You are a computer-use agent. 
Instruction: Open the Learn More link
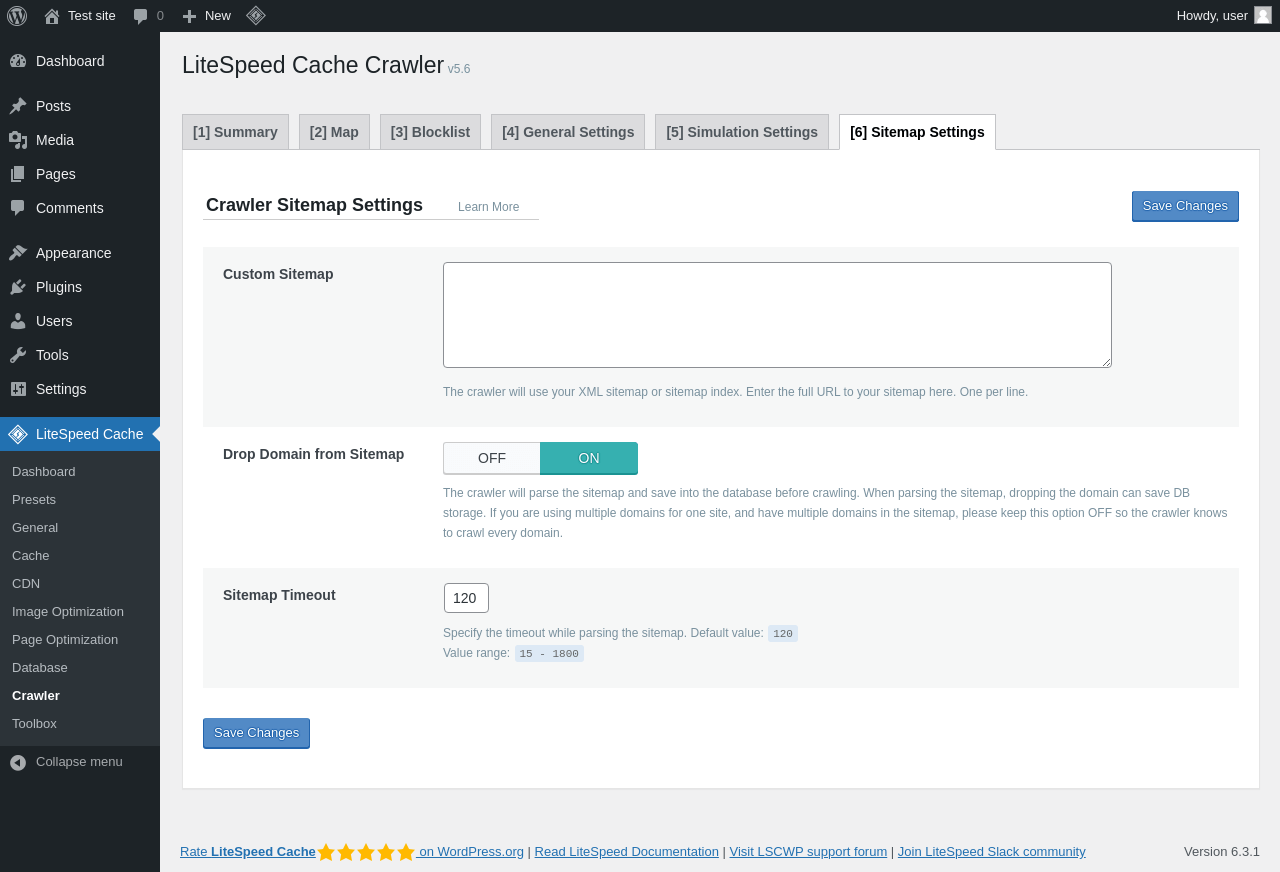coord(488,207)
